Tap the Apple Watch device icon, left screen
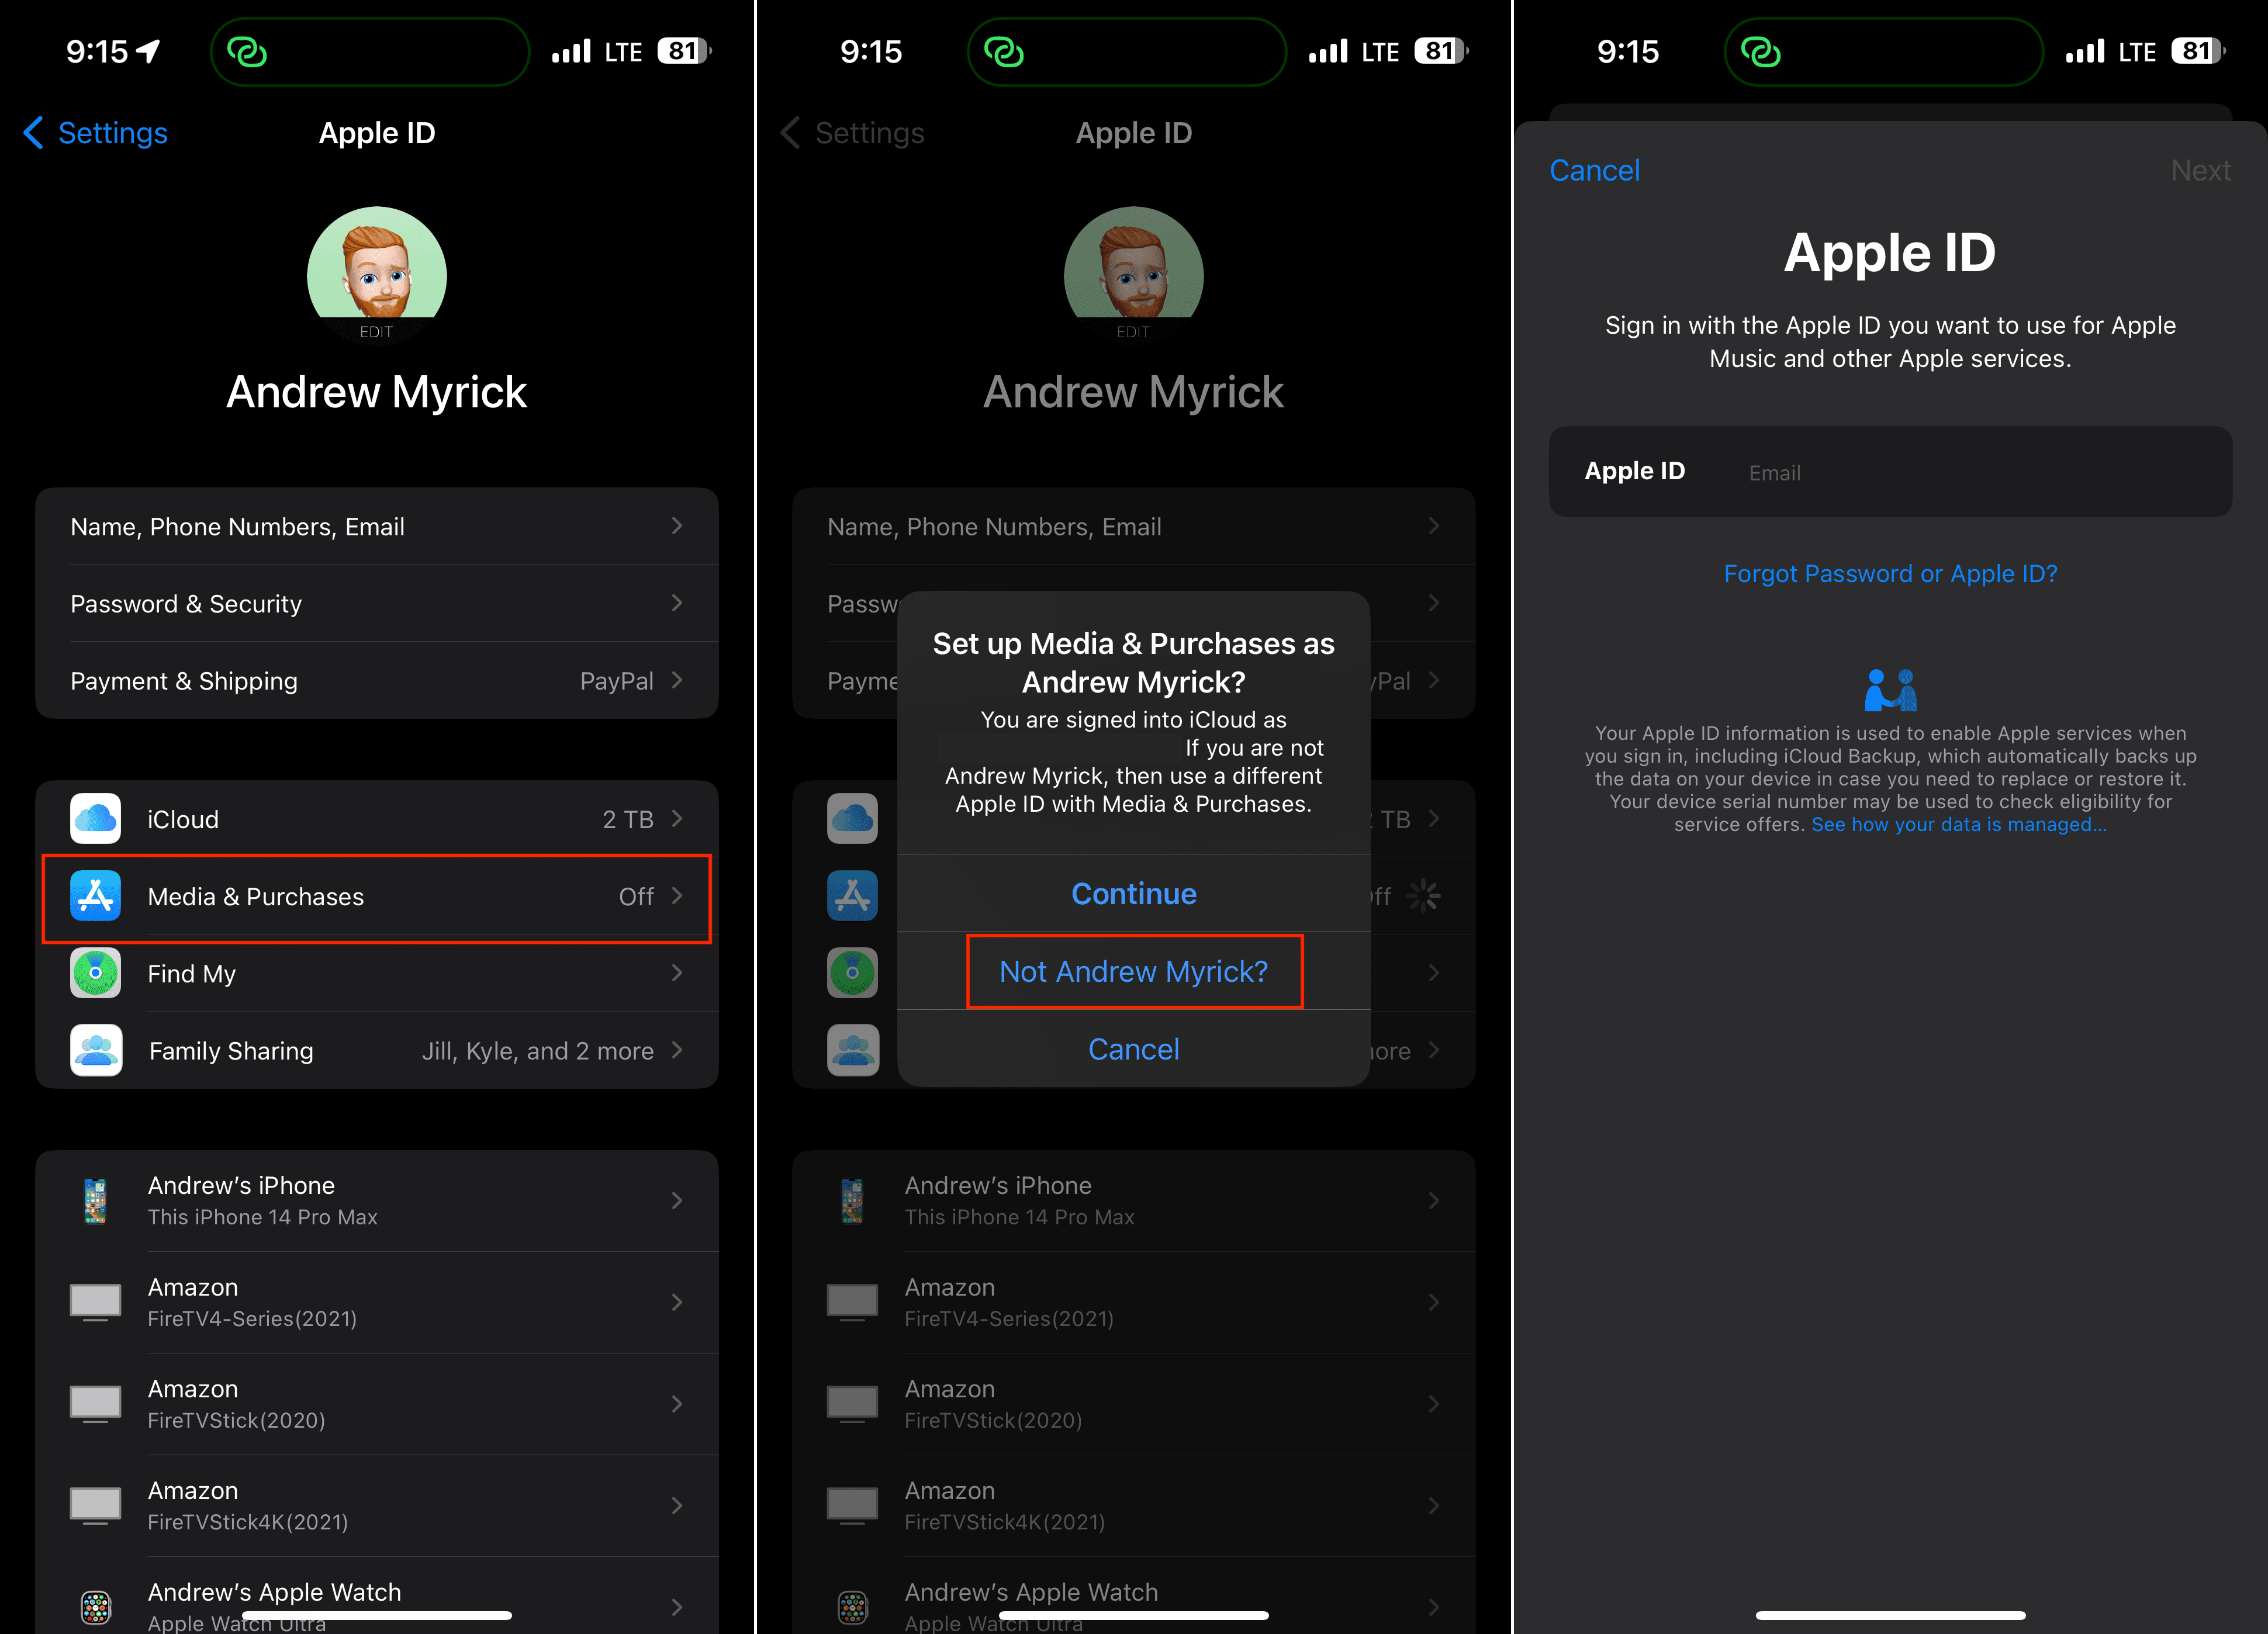2268x1634 pixels. pos(96,1607)
